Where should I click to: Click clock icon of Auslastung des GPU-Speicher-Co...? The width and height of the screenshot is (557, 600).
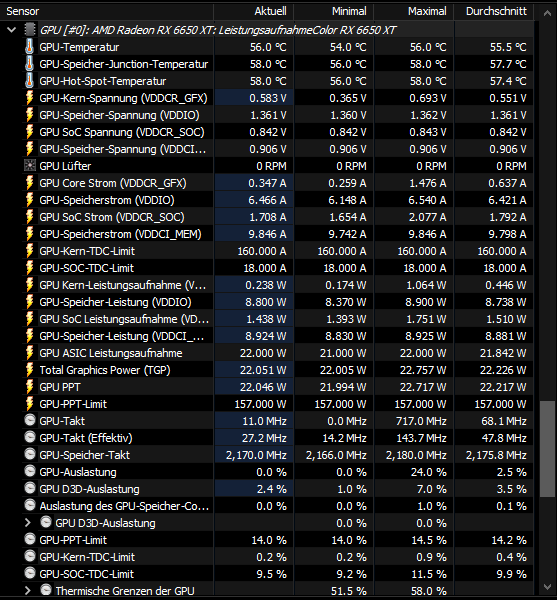coord(30,505)
